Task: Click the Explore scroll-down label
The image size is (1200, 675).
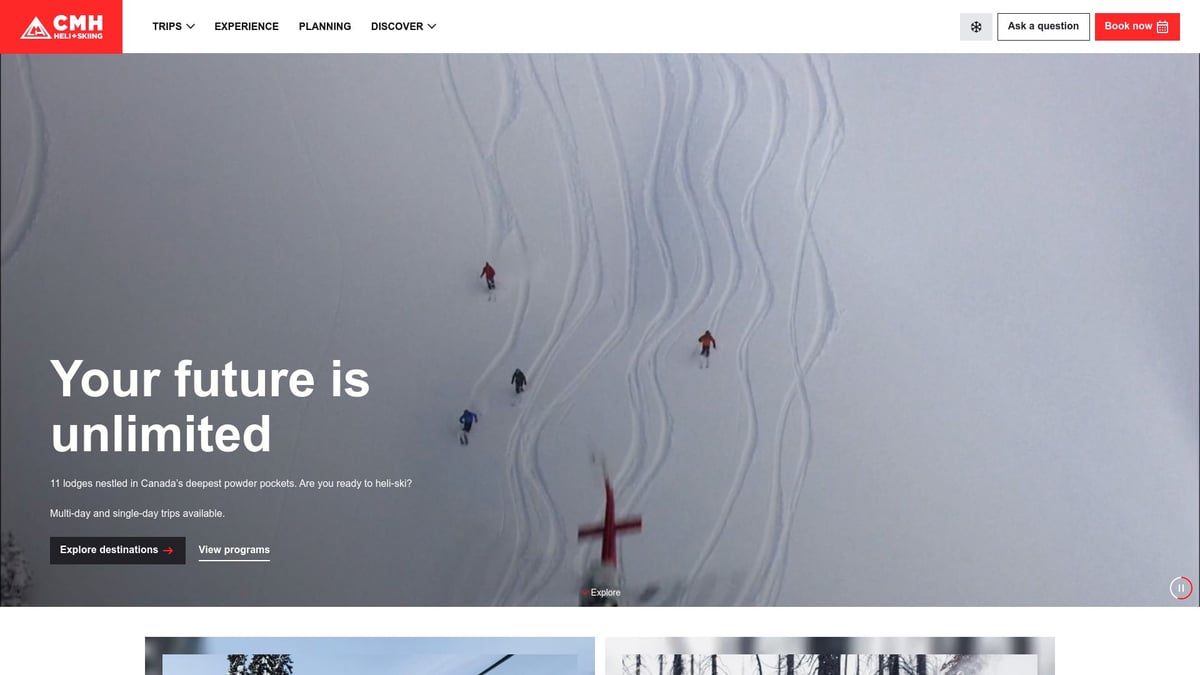Action: pos(605,593)
